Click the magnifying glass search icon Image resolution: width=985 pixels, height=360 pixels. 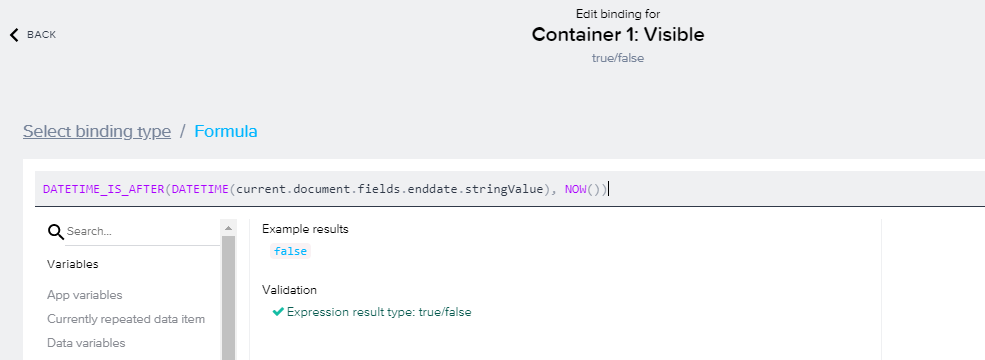pyautogui.click(x=55, y=232)
